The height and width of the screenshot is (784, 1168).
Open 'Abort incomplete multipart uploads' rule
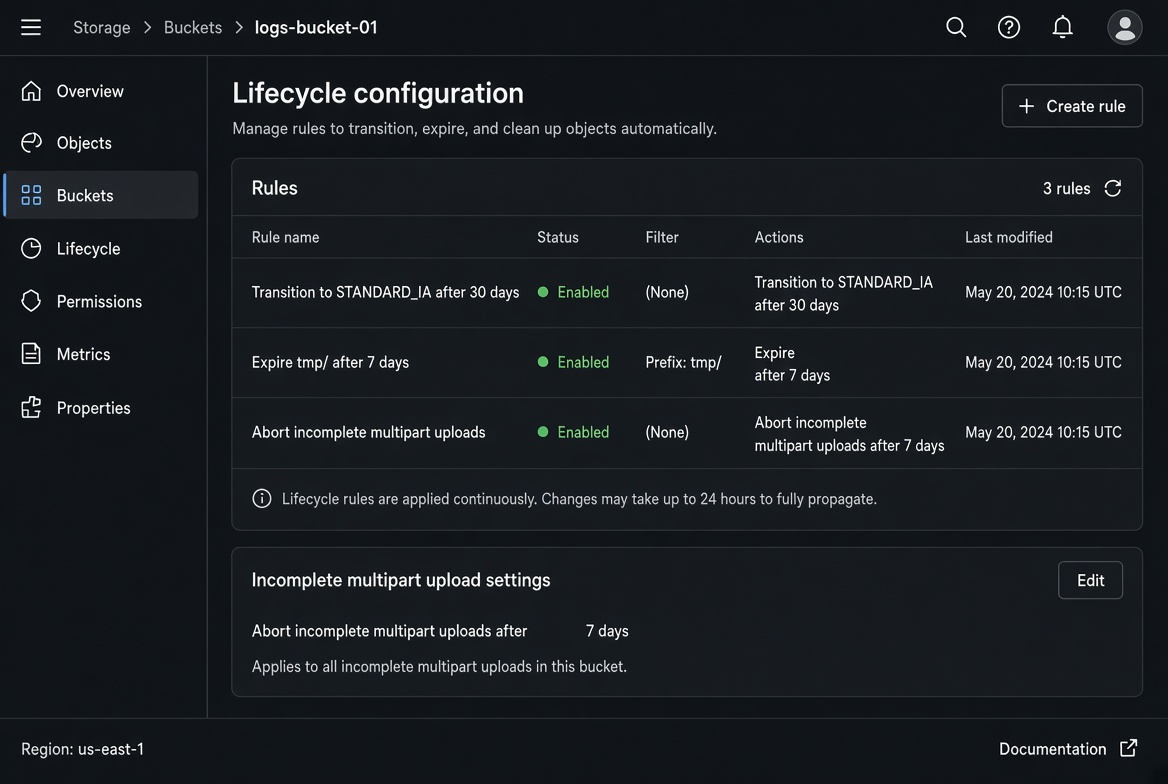368,432
